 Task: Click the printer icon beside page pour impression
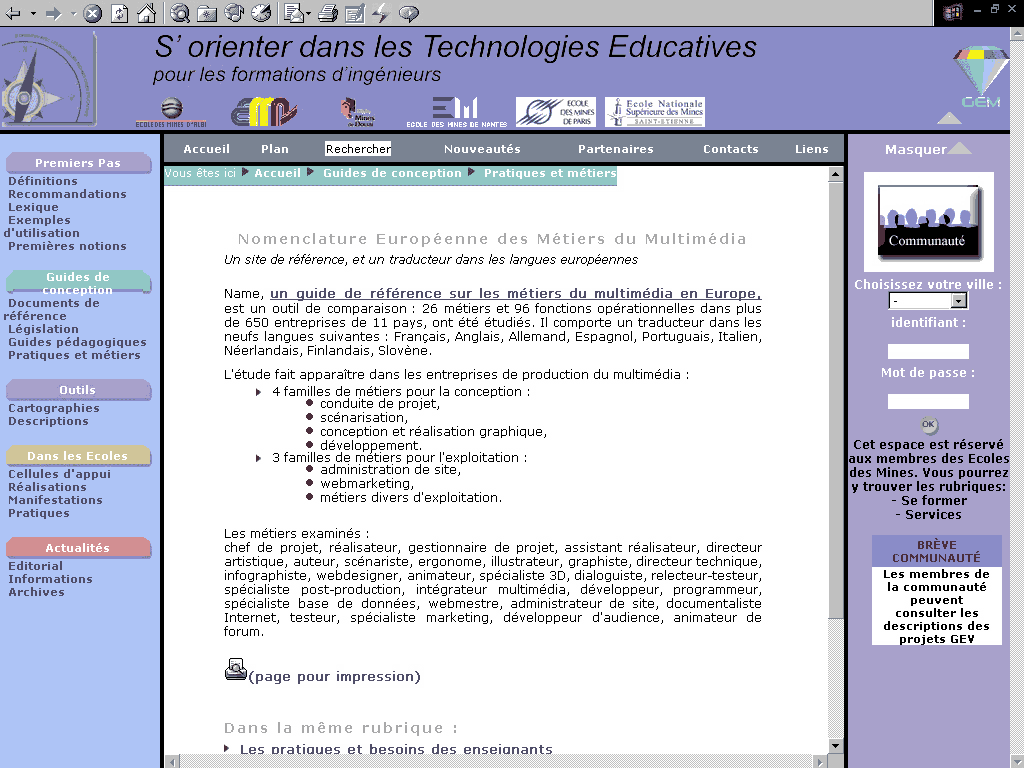(x=235, y=670)
